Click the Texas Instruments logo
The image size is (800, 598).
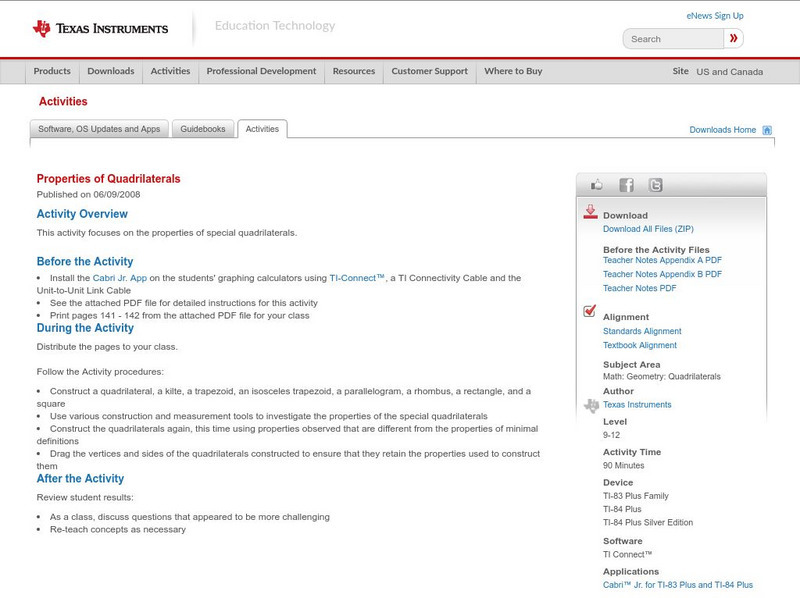pos(100,29)
